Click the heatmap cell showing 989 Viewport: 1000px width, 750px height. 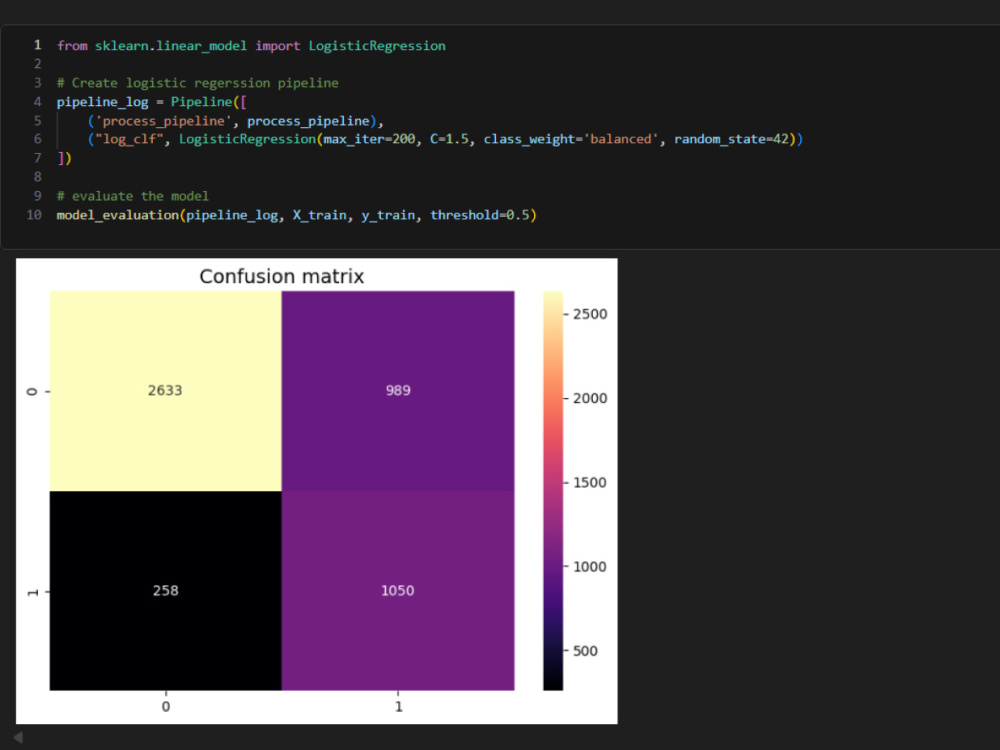click(398, 391)
